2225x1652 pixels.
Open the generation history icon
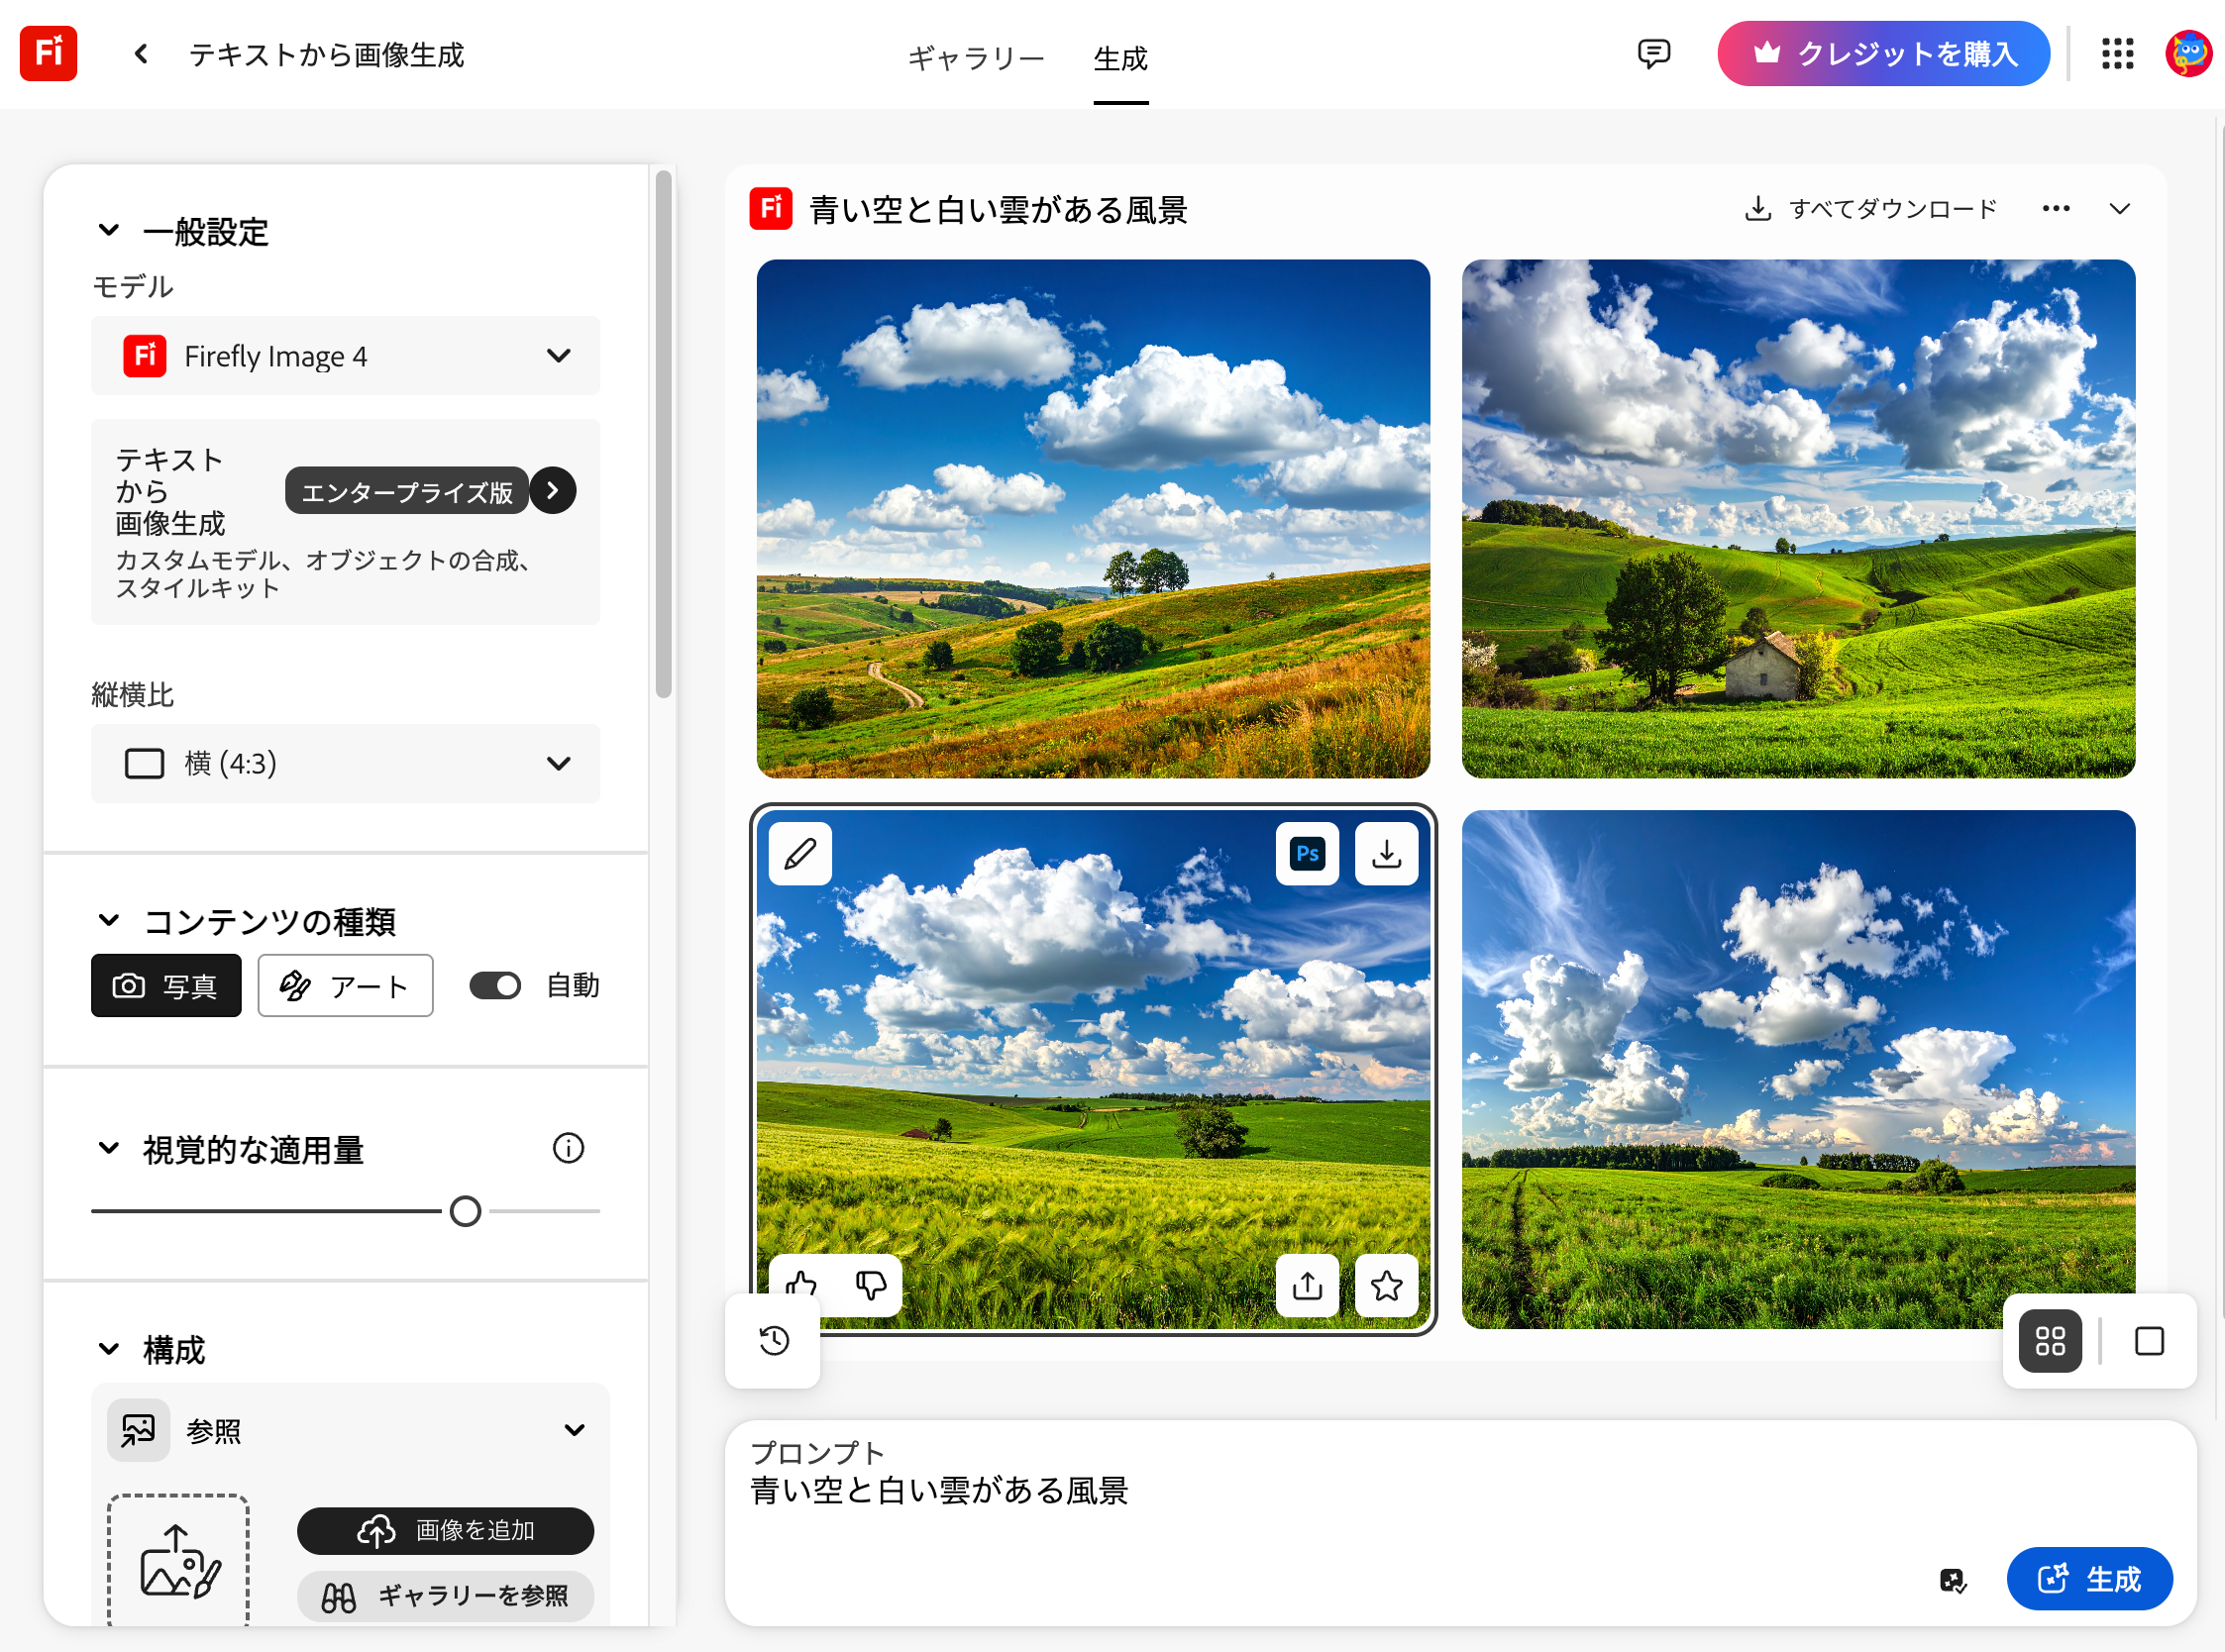point(774,1340)
